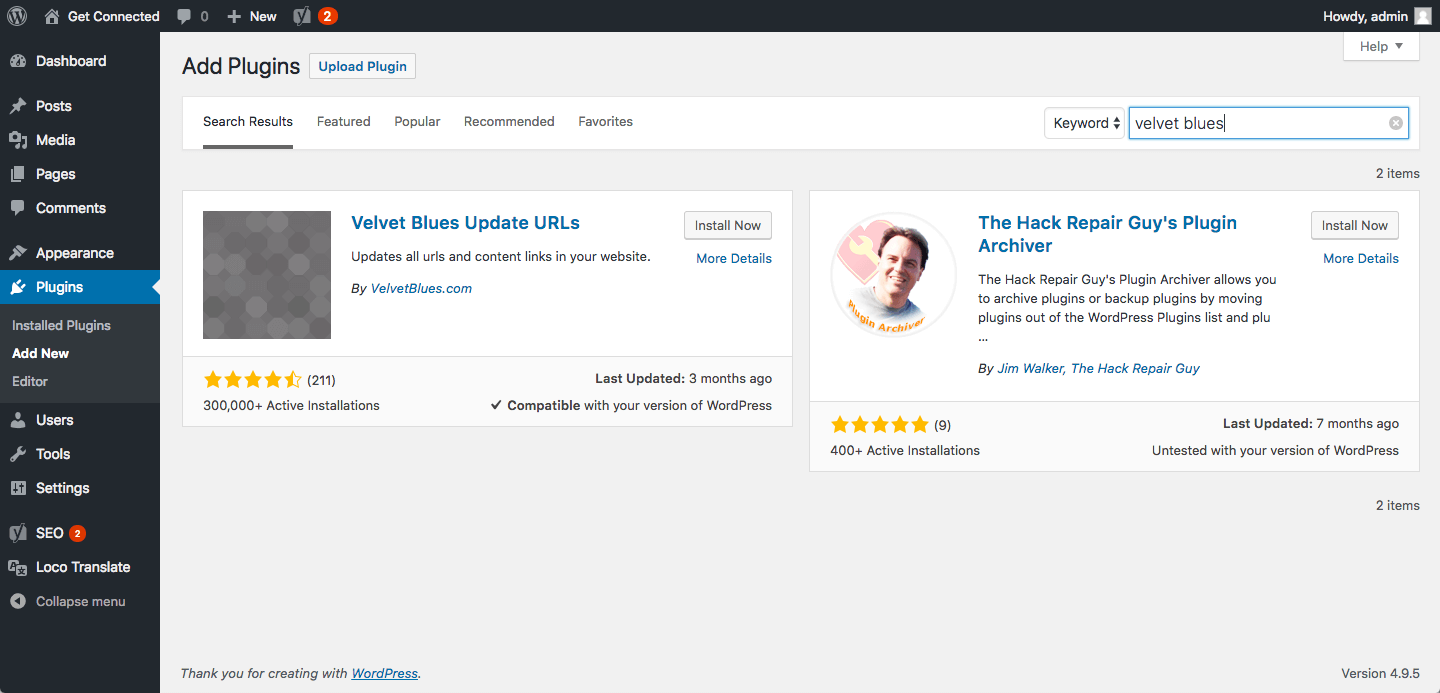Click the Collapse menu arrow icon
Screen dimensions: 1440x693
click(x=18, y=602)
